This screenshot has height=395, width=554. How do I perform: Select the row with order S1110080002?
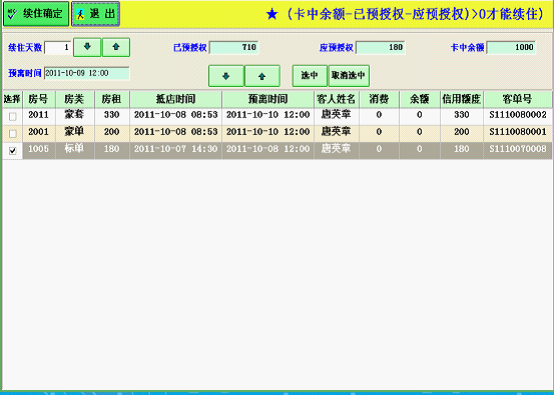(277, 116)
